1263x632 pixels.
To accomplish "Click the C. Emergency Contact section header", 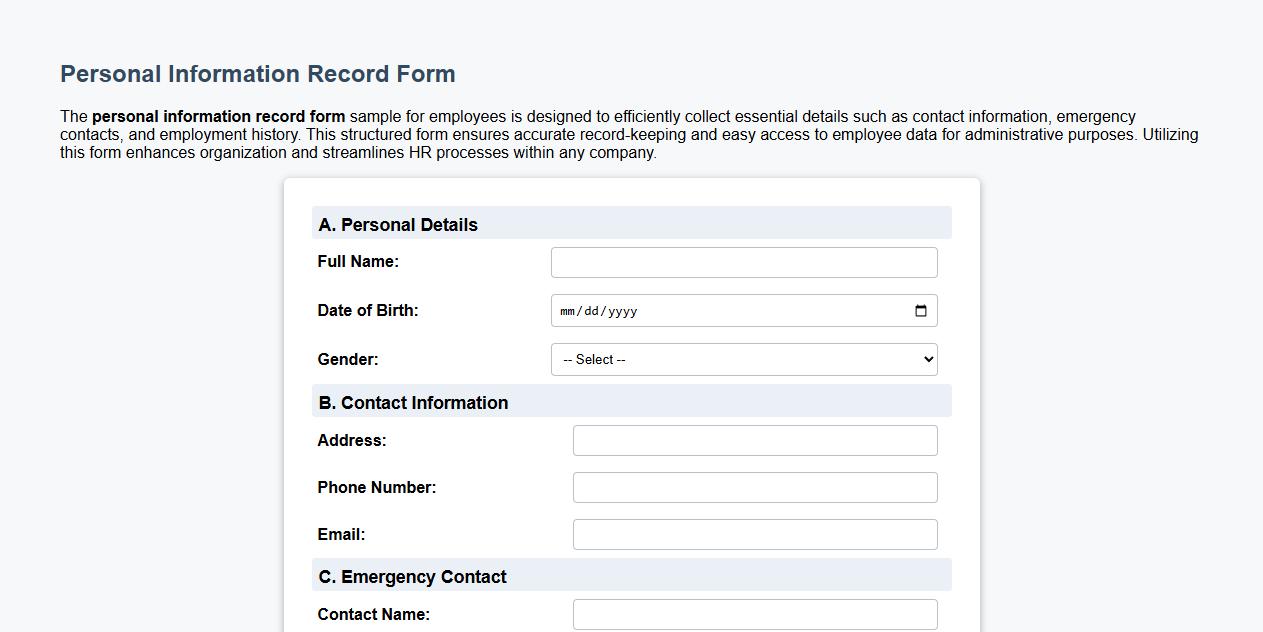I will (412, 576).
